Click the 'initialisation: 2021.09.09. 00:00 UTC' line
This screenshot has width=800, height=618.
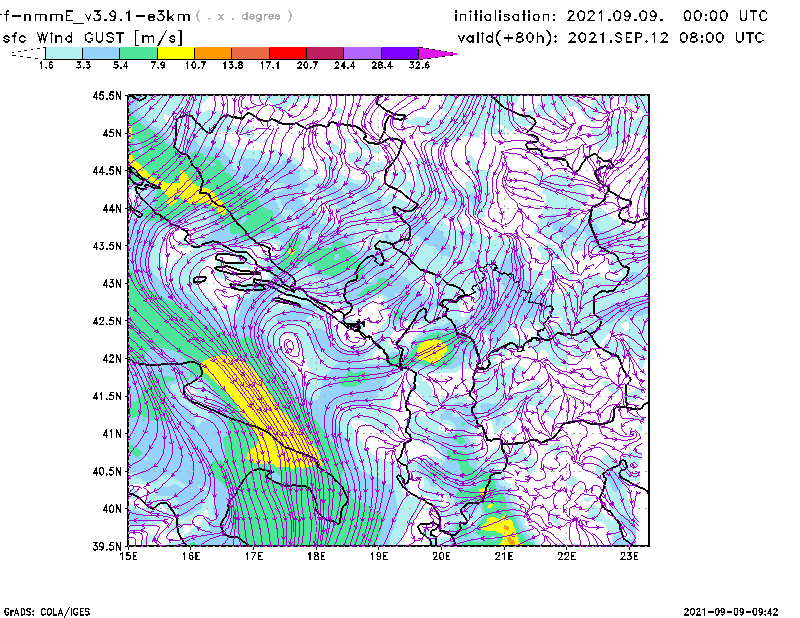[611, 16]
